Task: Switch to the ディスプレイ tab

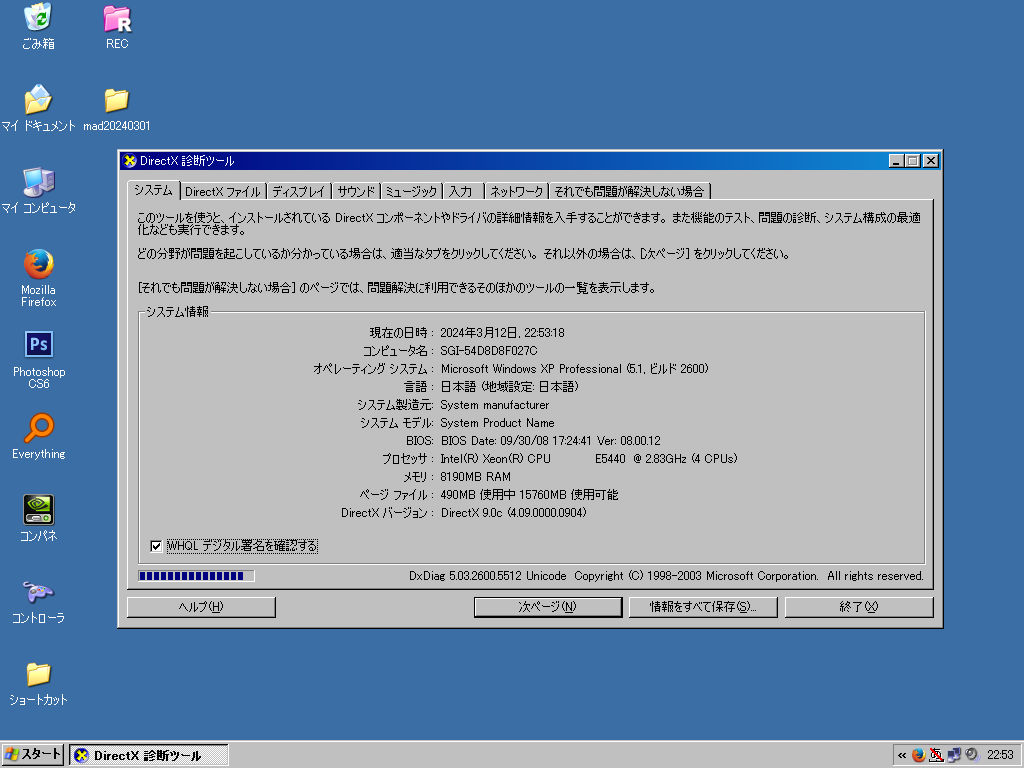Action: [298, 191]
